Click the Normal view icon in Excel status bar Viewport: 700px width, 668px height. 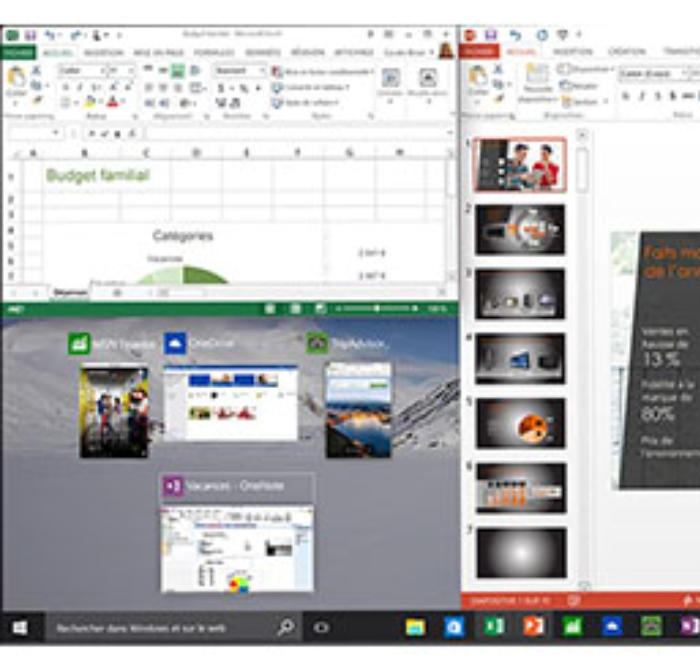(270, 309)
